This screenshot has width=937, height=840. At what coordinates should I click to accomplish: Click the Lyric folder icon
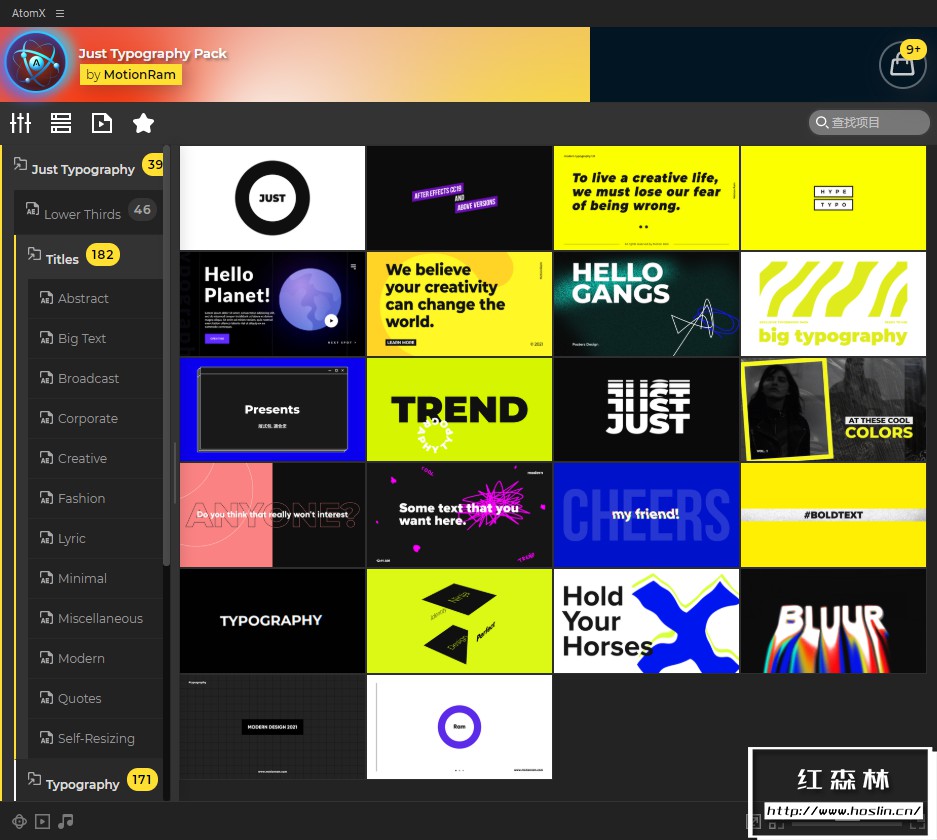46,538
